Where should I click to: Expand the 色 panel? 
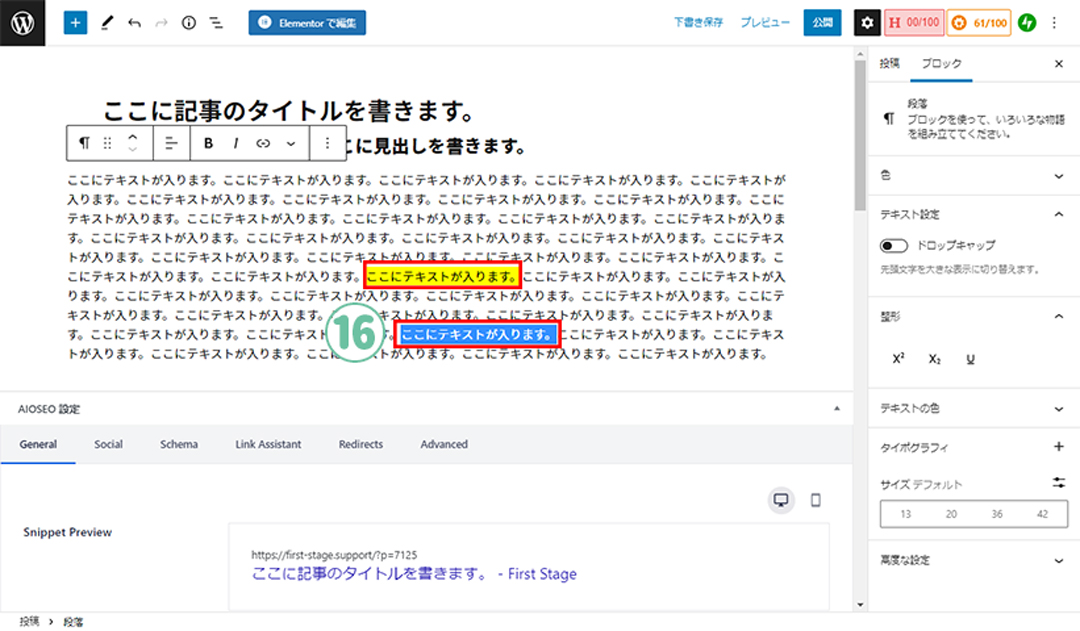tap(1059, 175)
